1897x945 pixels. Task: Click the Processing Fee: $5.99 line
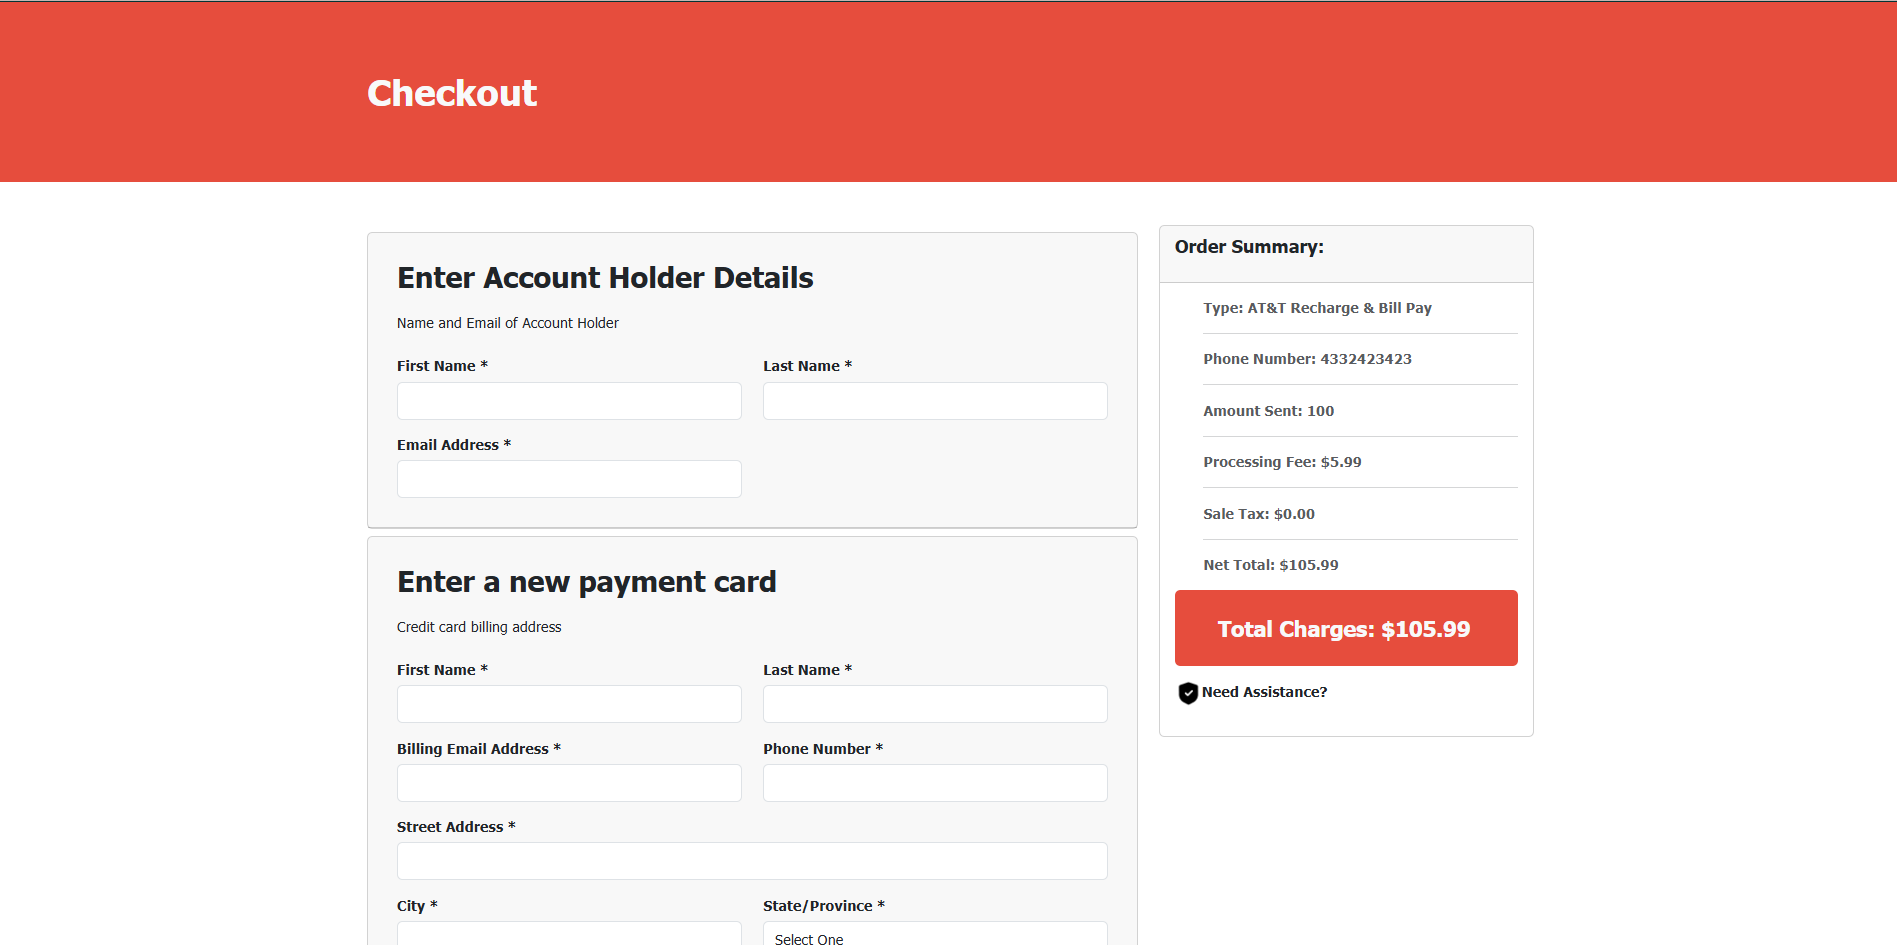click(1282, 462)
